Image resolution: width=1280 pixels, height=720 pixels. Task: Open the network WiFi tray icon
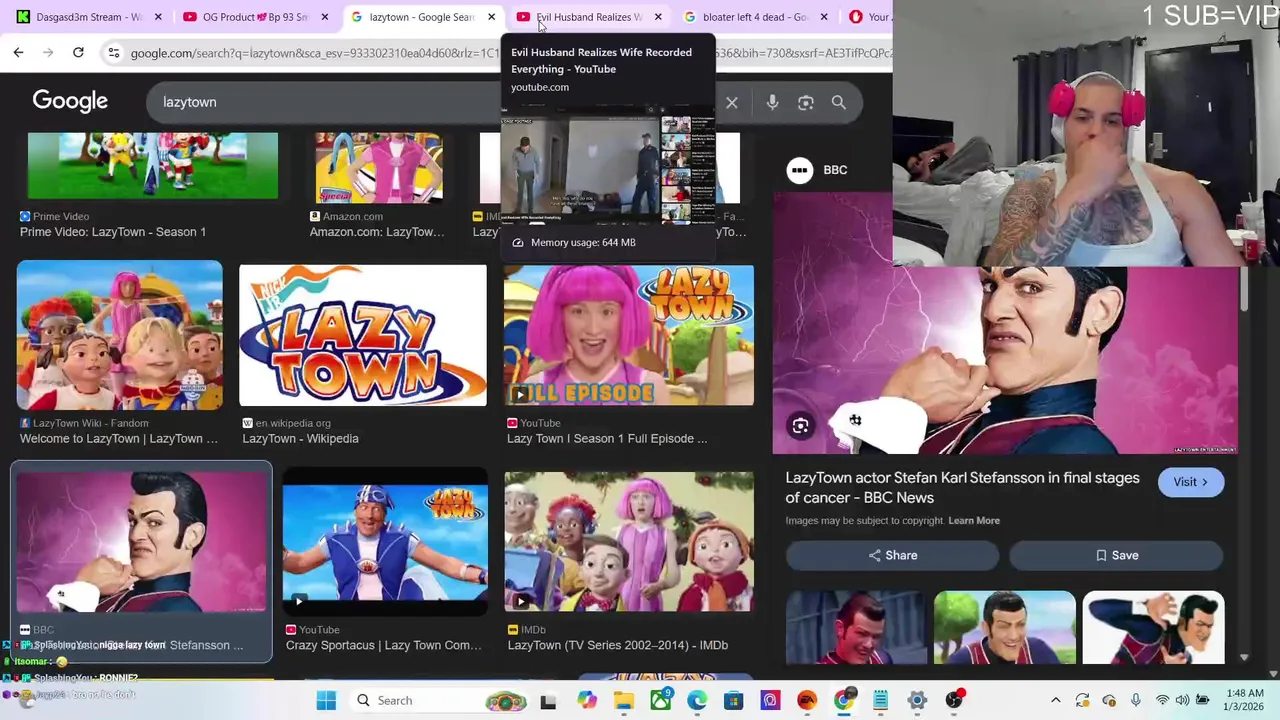(1162, 700)
